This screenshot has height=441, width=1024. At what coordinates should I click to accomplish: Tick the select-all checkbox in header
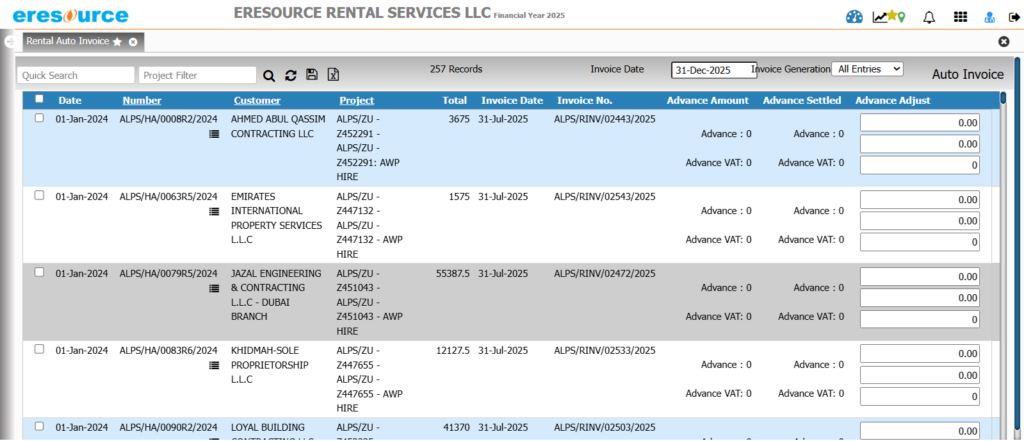pyautogui.click(x=39, y=99)
